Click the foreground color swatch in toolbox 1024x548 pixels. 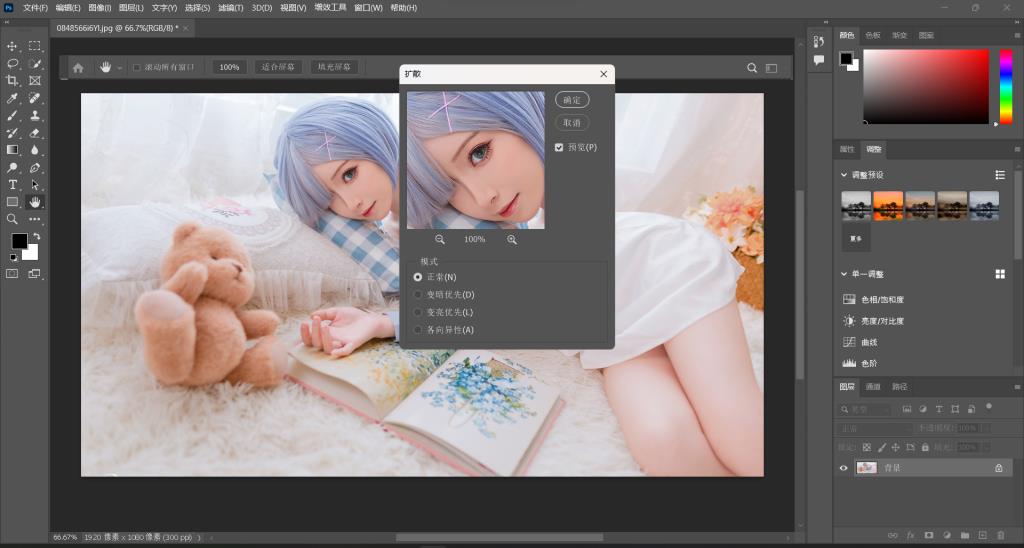(x=20, y=241)
